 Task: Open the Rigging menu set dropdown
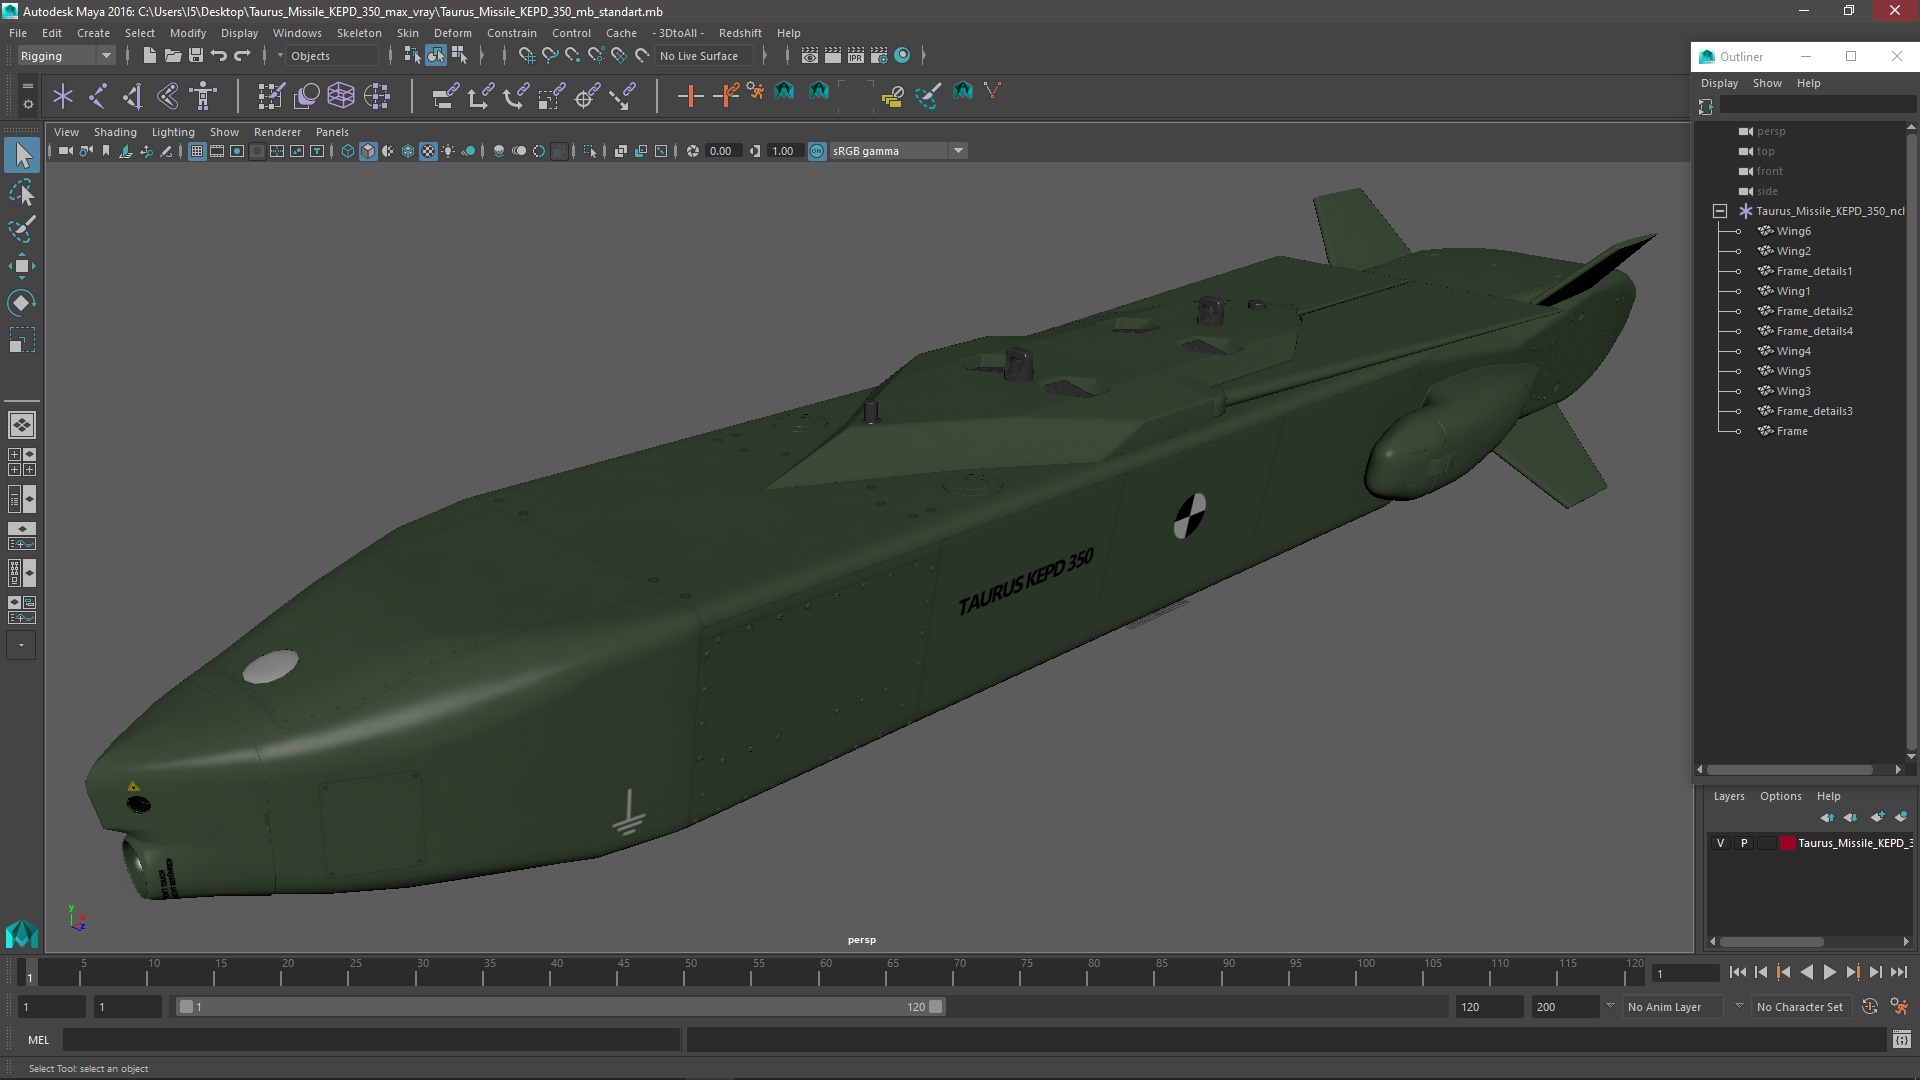[66, 56]
